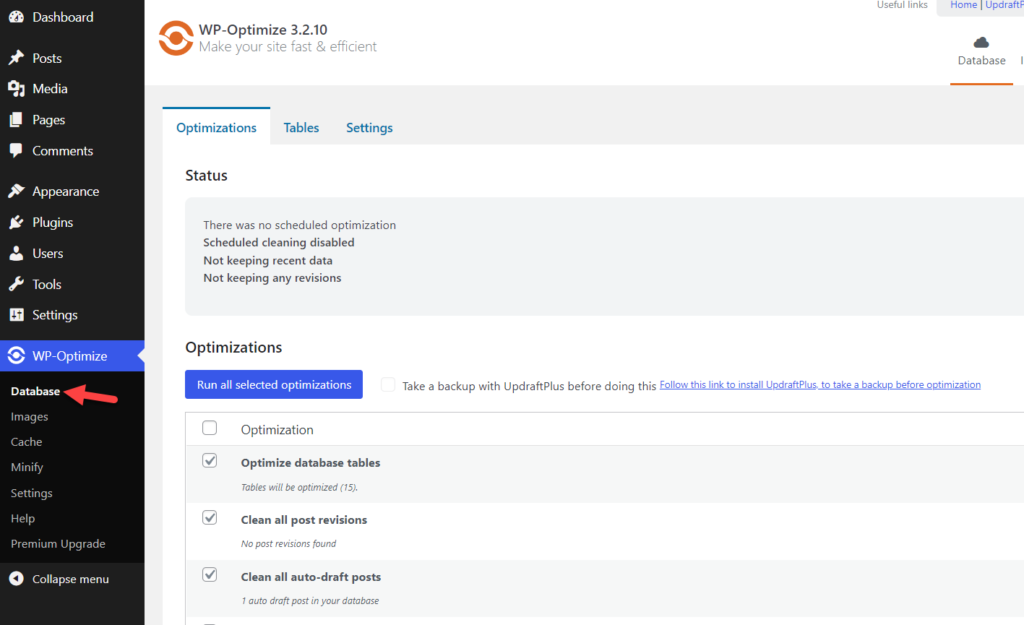Viewport: 1024px width, 625px height.
Task: Click 'Scheduled cleaning disabled' status text
Action: tap(279, 242)
